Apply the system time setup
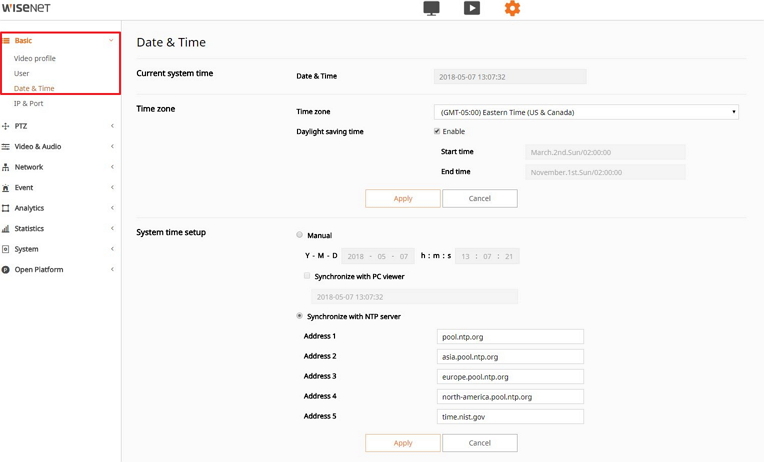 point(403,443)
